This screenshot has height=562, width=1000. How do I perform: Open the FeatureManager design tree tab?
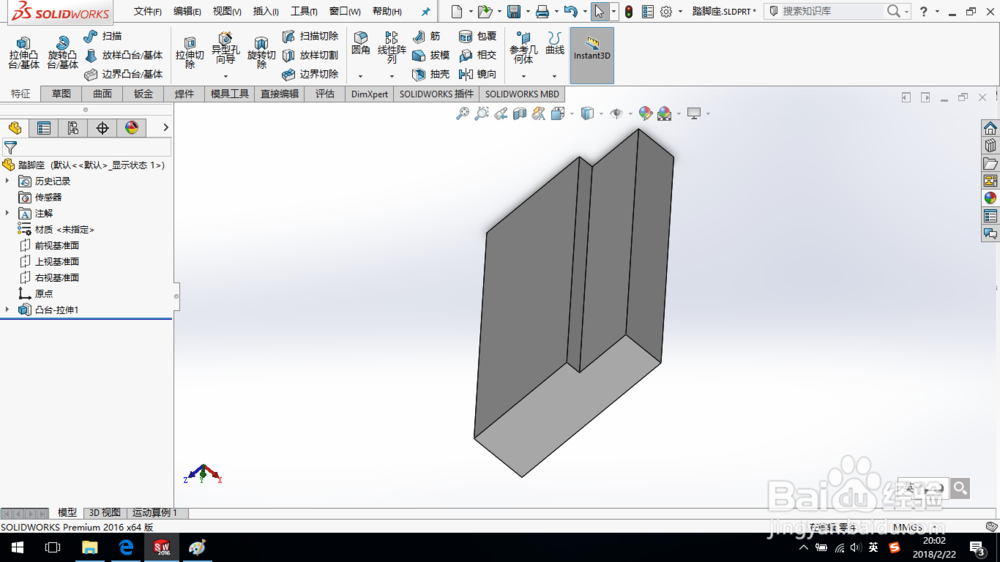(15, 128)
